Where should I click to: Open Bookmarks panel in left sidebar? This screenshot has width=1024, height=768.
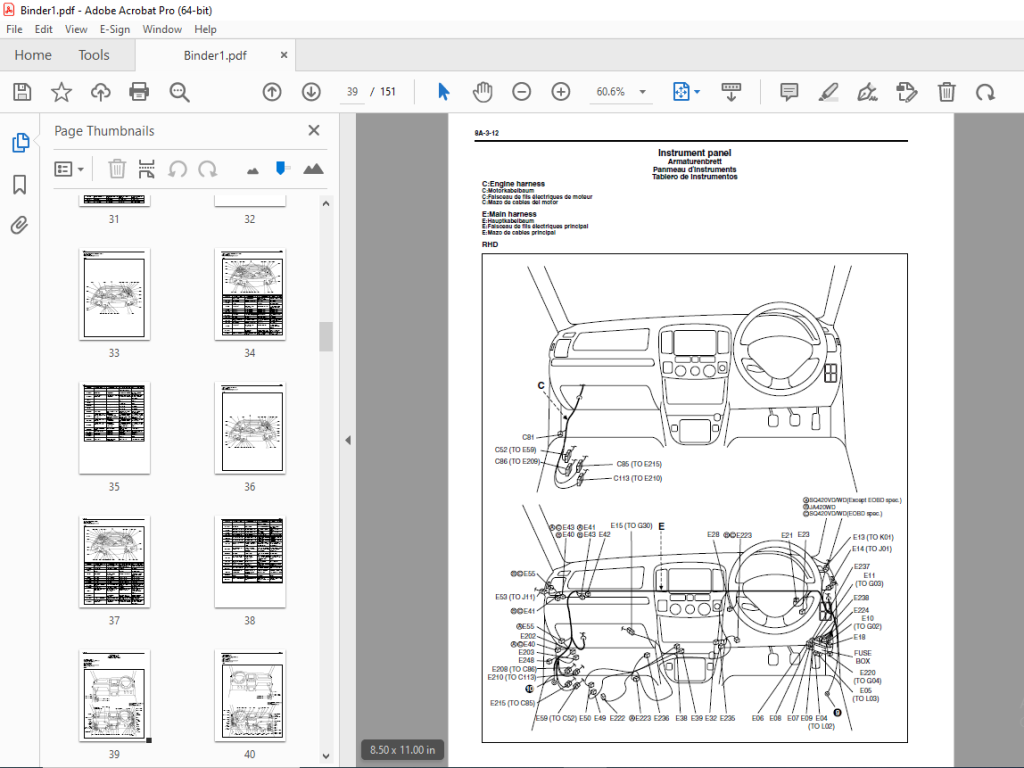click(x=20, y=185)
